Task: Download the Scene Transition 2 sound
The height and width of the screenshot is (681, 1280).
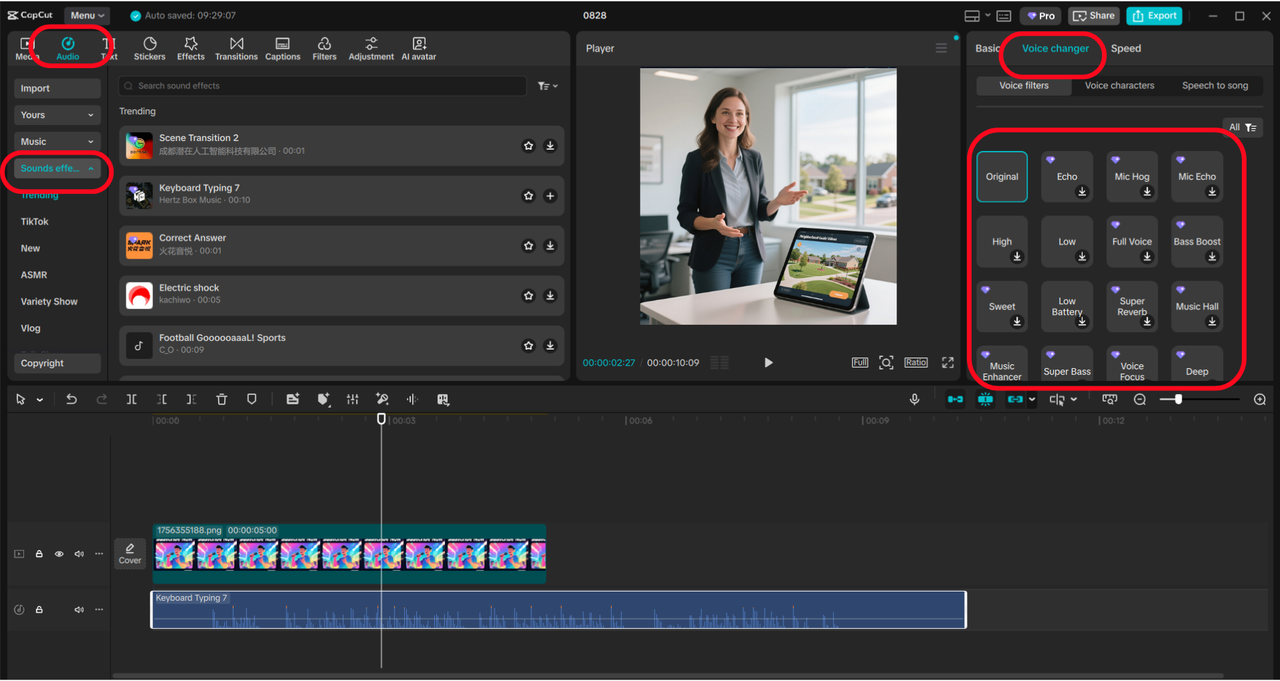Action: point(550,146)
